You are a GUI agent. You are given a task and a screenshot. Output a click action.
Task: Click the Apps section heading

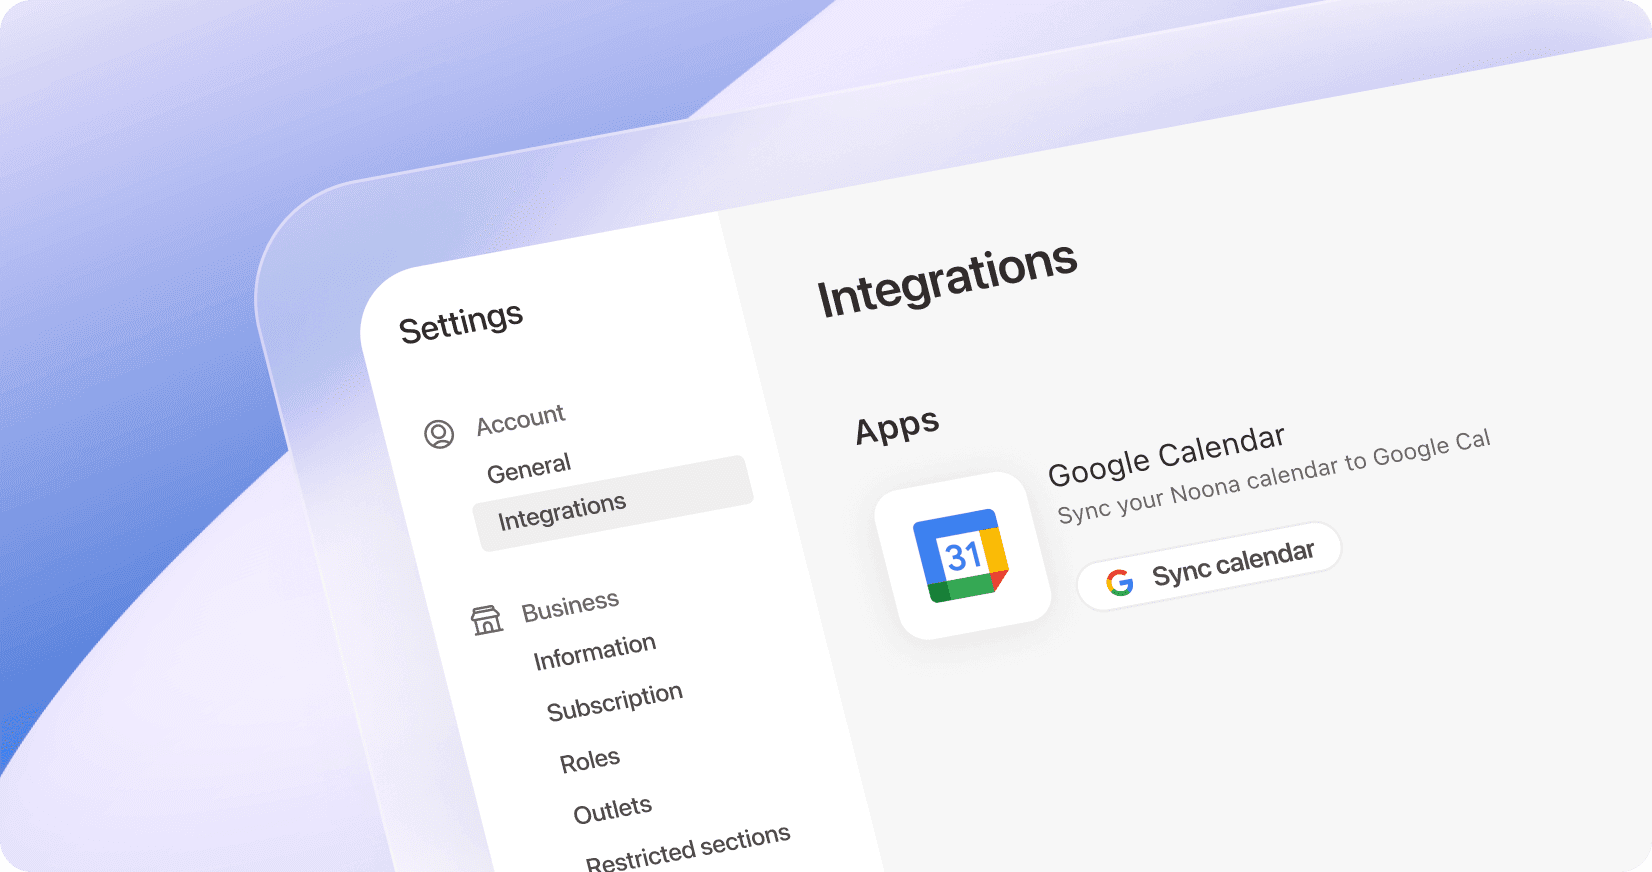pyautogui.click(x=897, y=427)
